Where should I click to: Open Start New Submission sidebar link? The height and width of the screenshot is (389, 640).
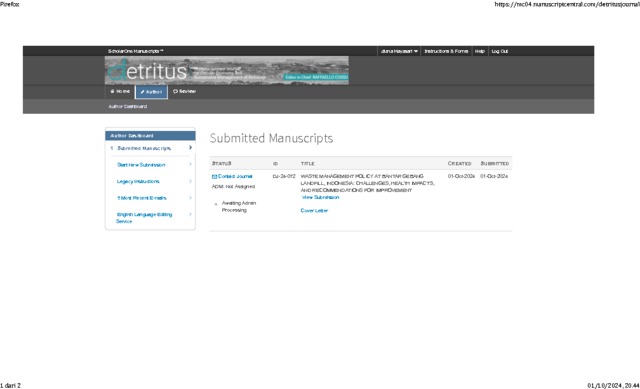click(x=141, y=165)
